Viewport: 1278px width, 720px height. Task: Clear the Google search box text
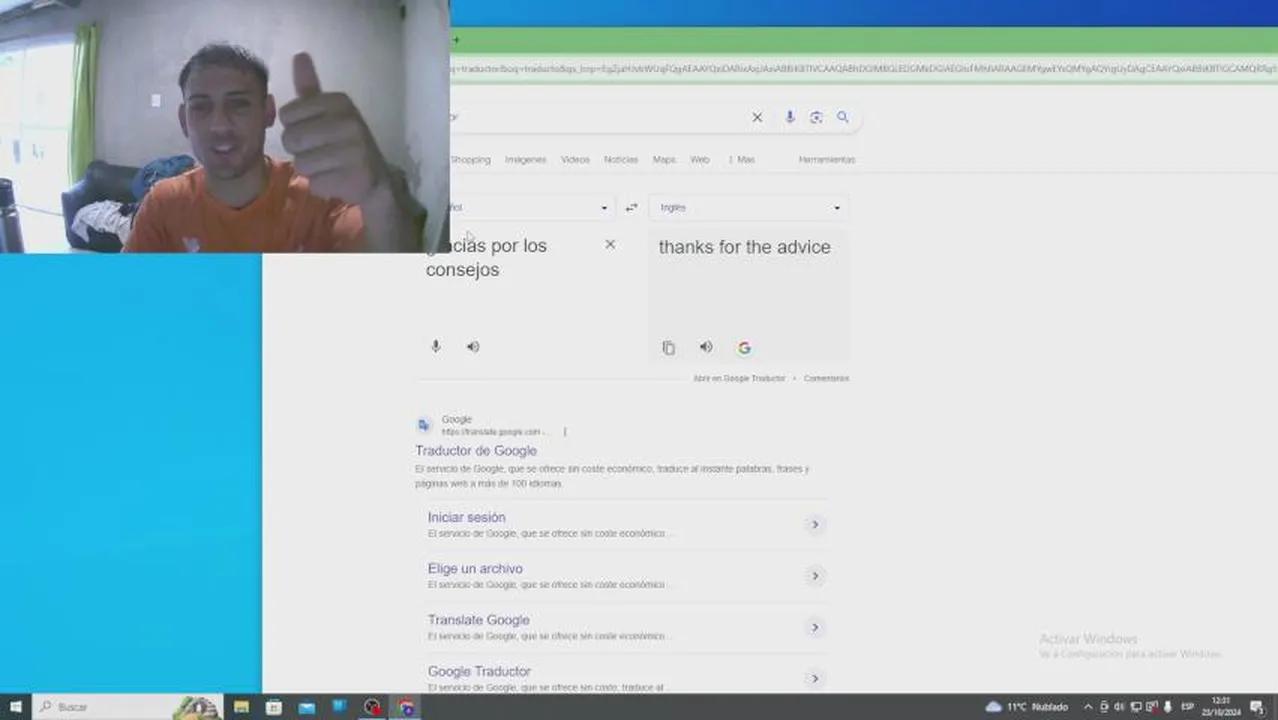(x=757, y=117)
